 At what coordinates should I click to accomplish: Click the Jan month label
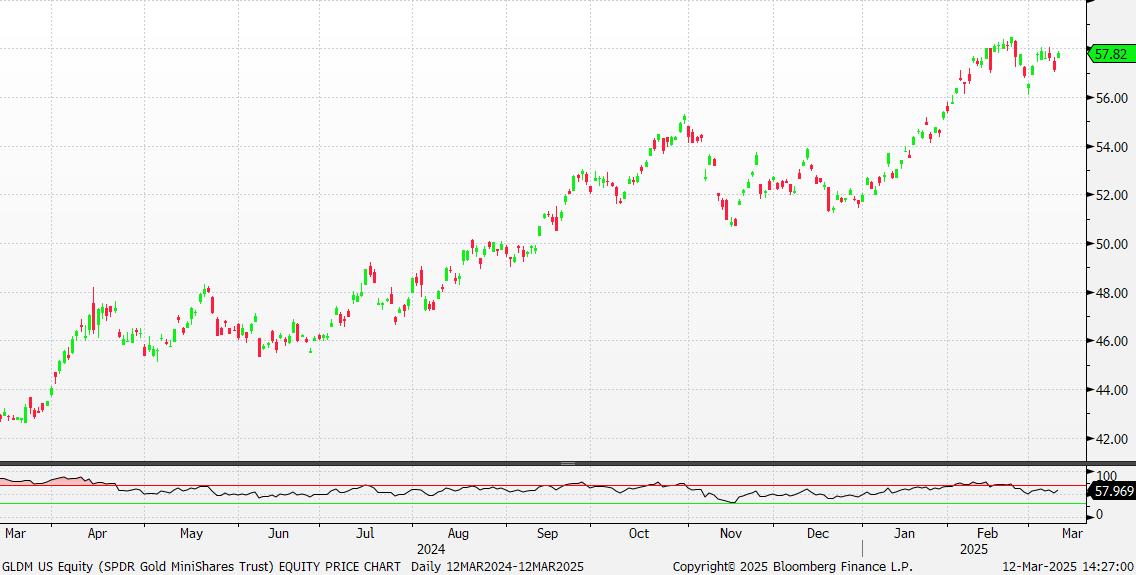(x=904, y=534)
